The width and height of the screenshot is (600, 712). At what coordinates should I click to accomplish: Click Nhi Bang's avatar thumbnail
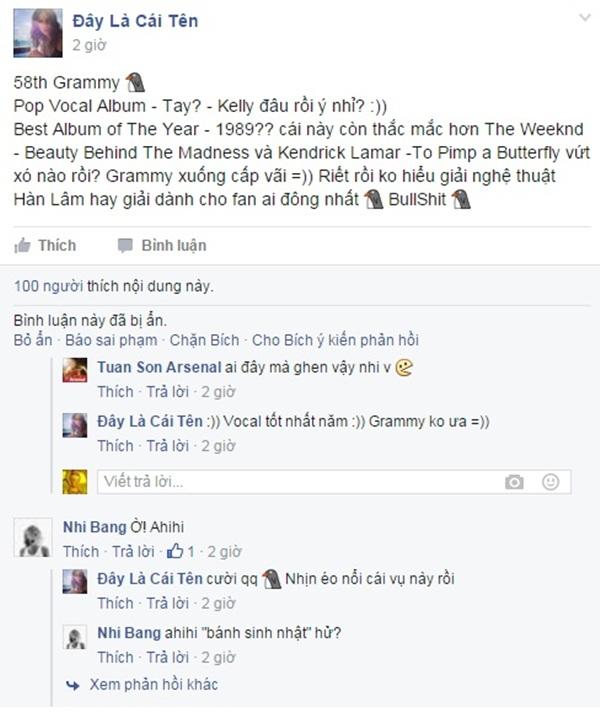(x=33, y=537)
